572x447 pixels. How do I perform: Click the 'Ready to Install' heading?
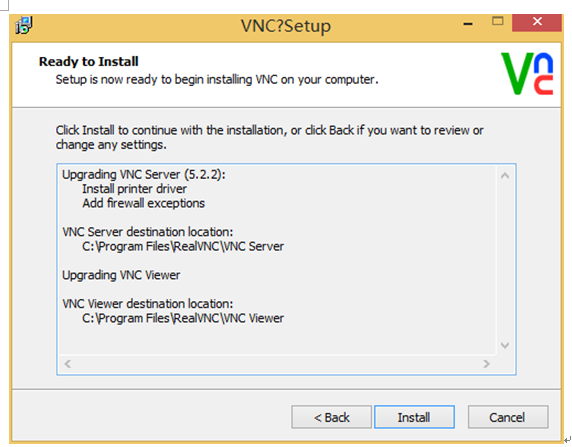(89, 61)
